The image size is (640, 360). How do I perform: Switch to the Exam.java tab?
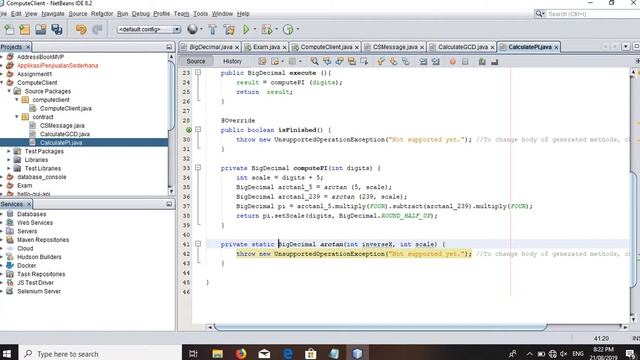[266, 47]
